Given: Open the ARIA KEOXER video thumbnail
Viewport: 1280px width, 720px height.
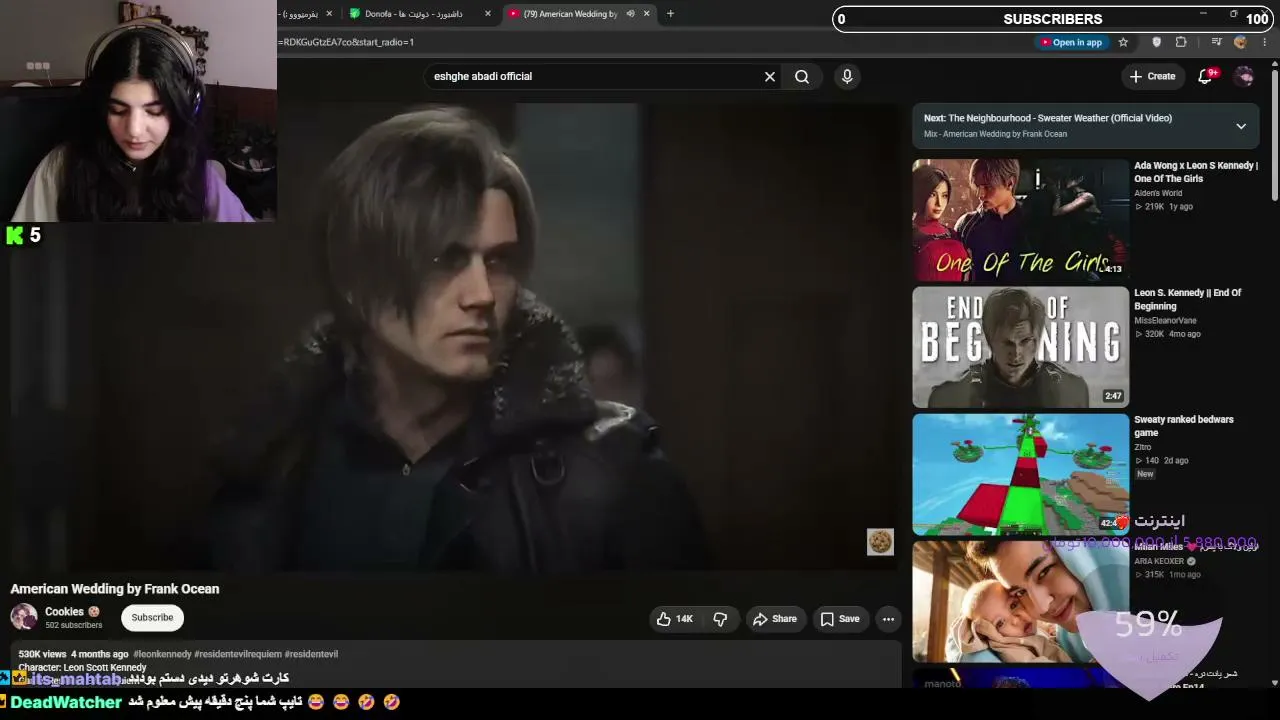Looking at the screenshot, I should pos(1020,601).
